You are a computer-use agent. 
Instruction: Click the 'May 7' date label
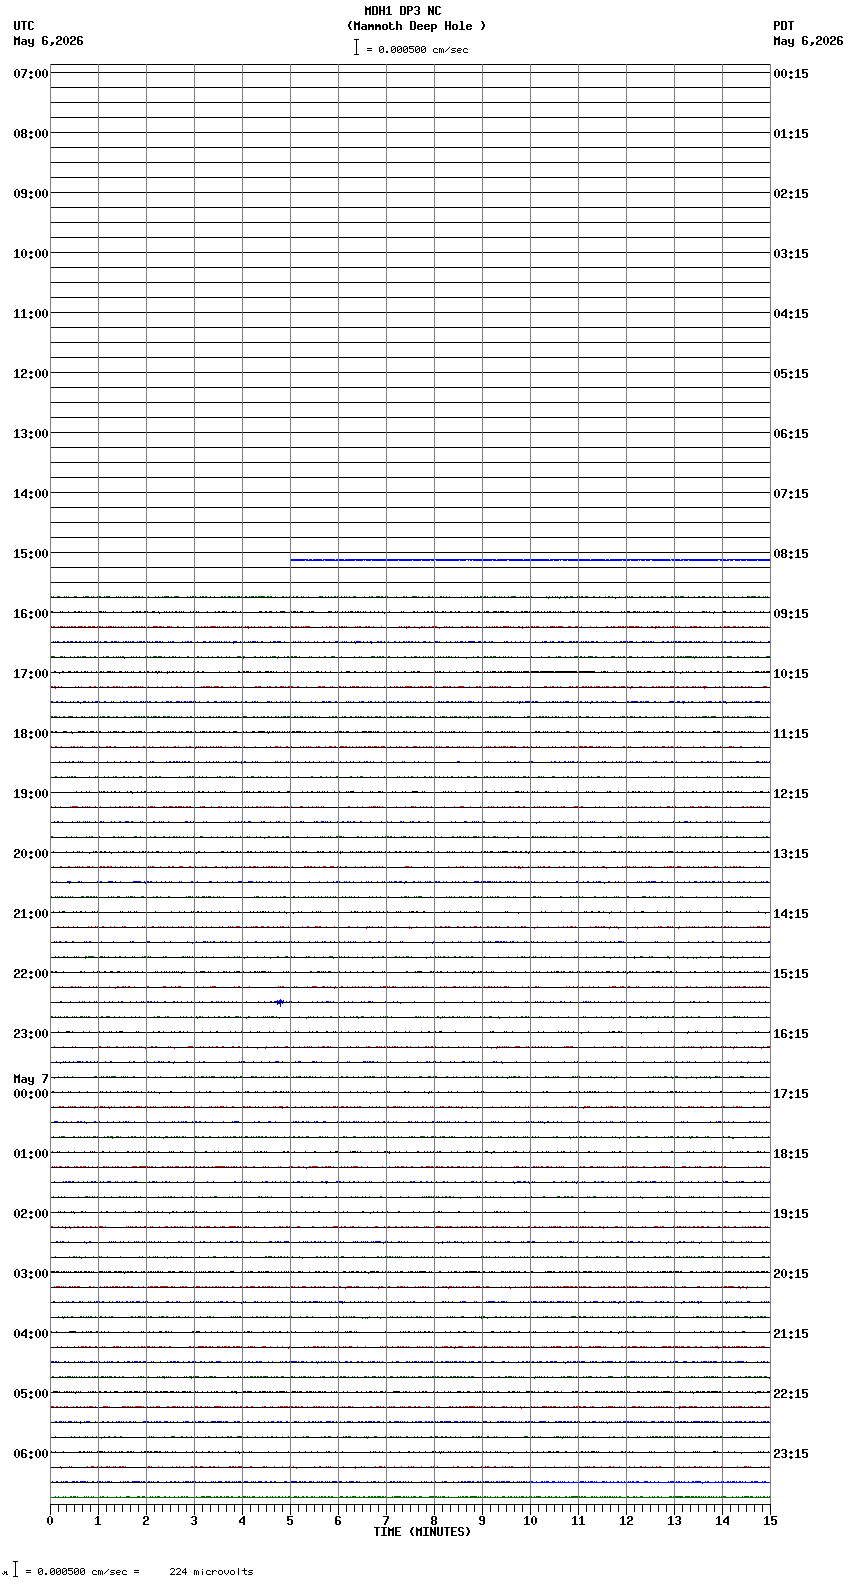(30, 1079)
